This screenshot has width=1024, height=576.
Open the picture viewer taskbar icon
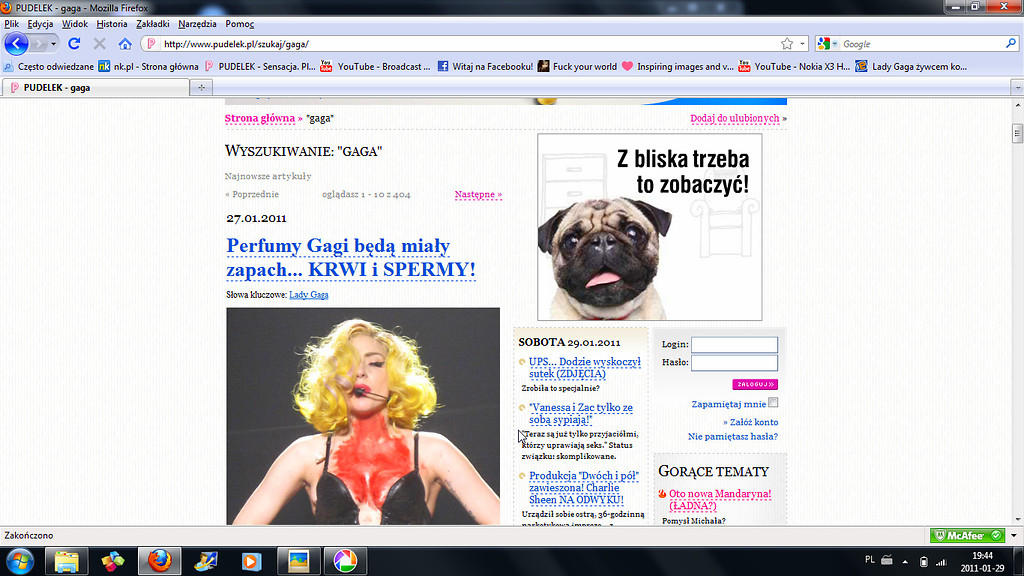(298, 561)
